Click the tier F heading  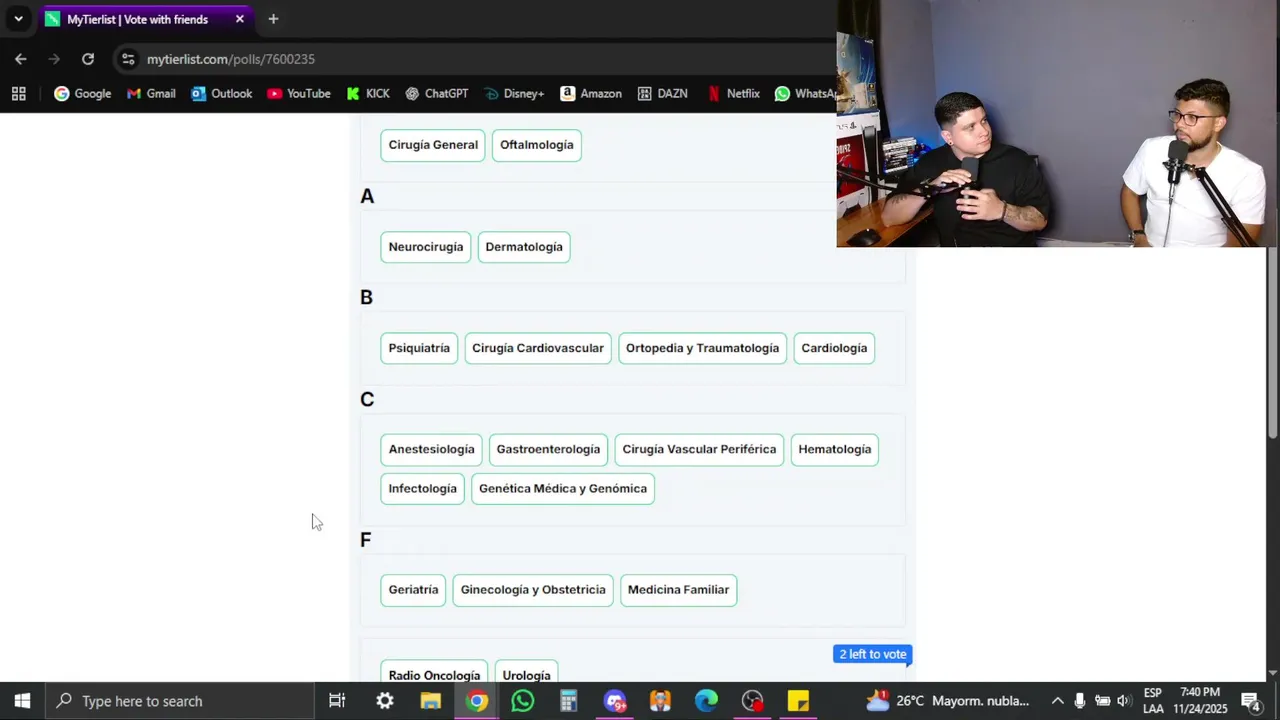click(x=365, y=540)
